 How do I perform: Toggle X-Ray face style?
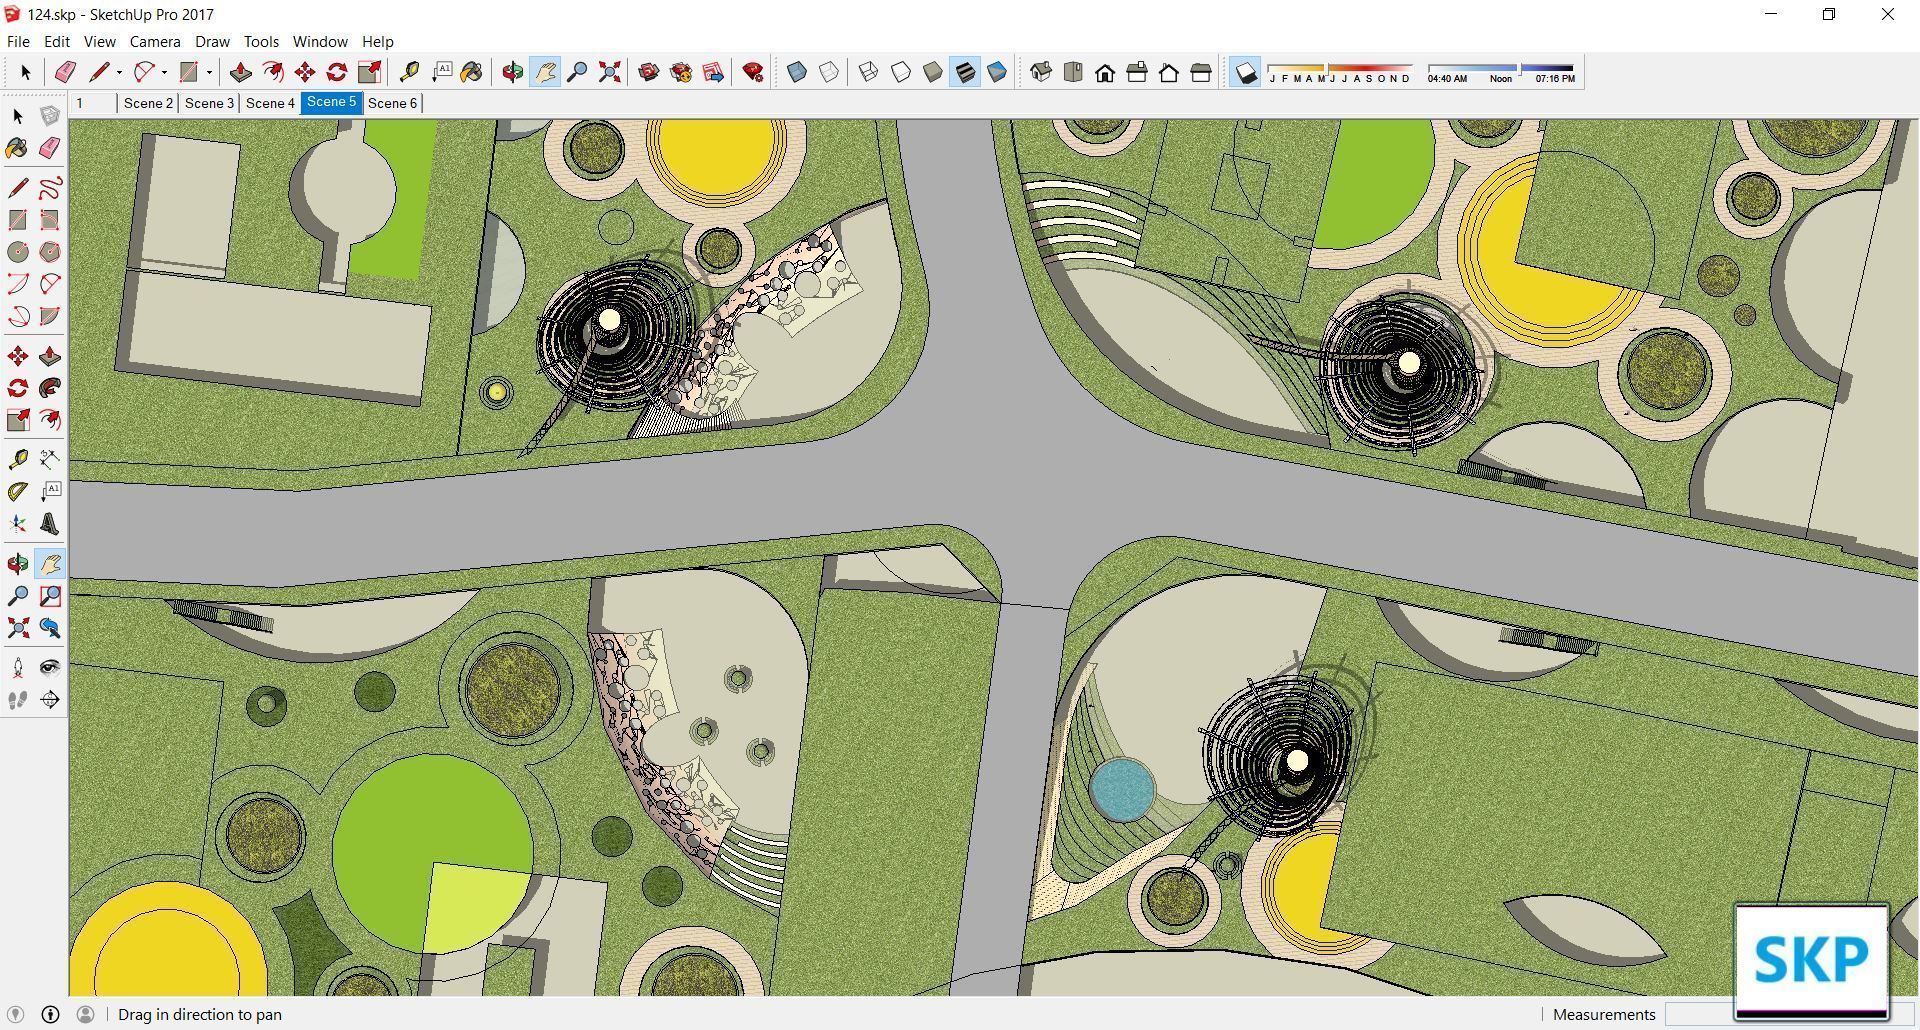797,72
